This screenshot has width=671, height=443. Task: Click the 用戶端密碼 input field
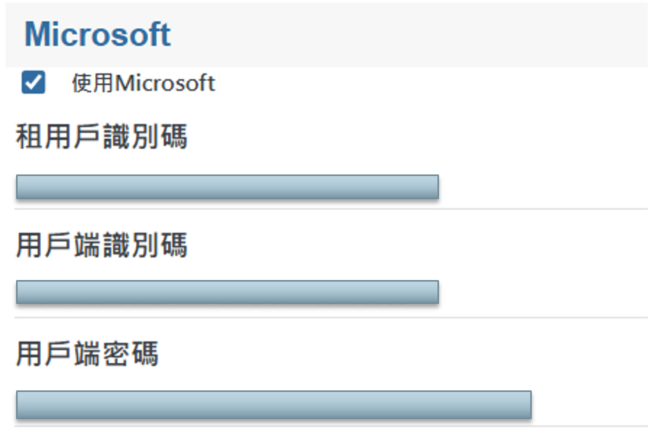(x=273, y=404)
